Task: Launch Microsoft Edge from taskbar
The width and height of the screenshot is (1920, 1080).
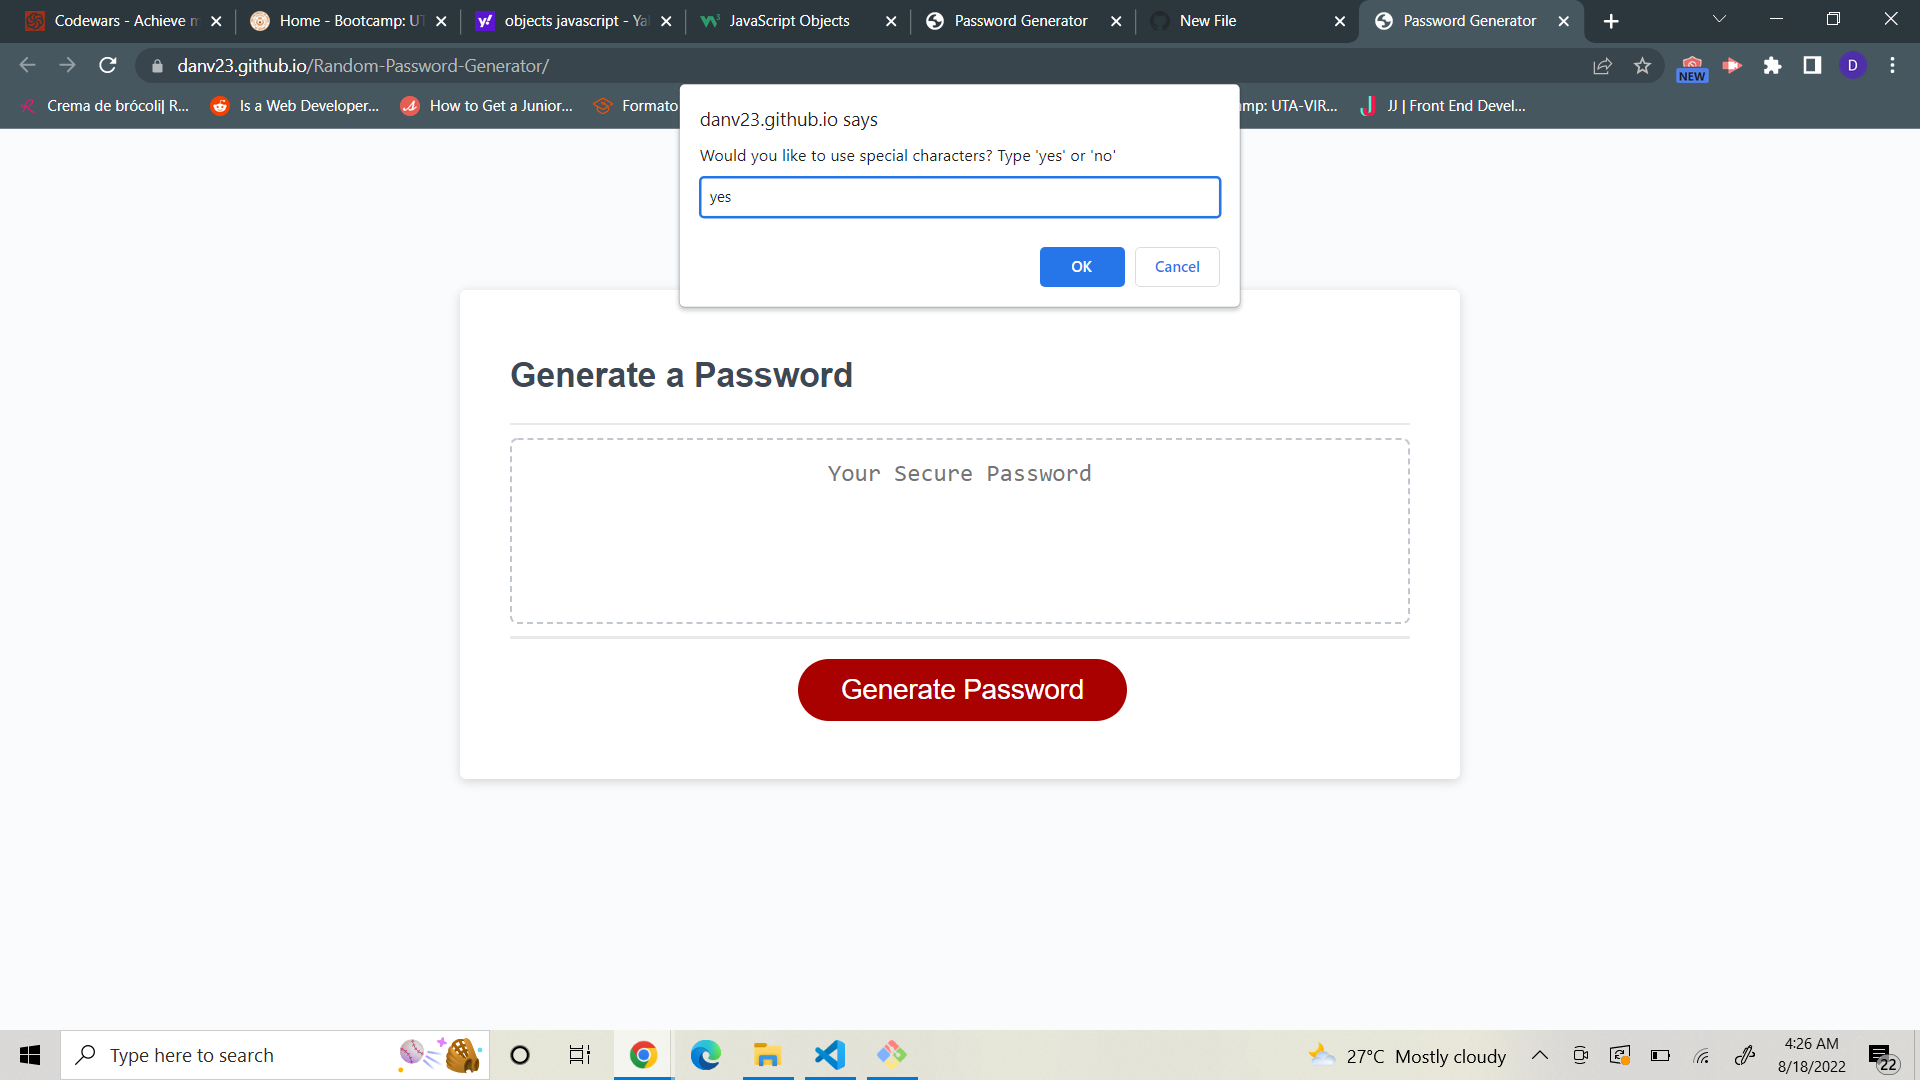Action: pyautogui.click(x=705, y=1055)
